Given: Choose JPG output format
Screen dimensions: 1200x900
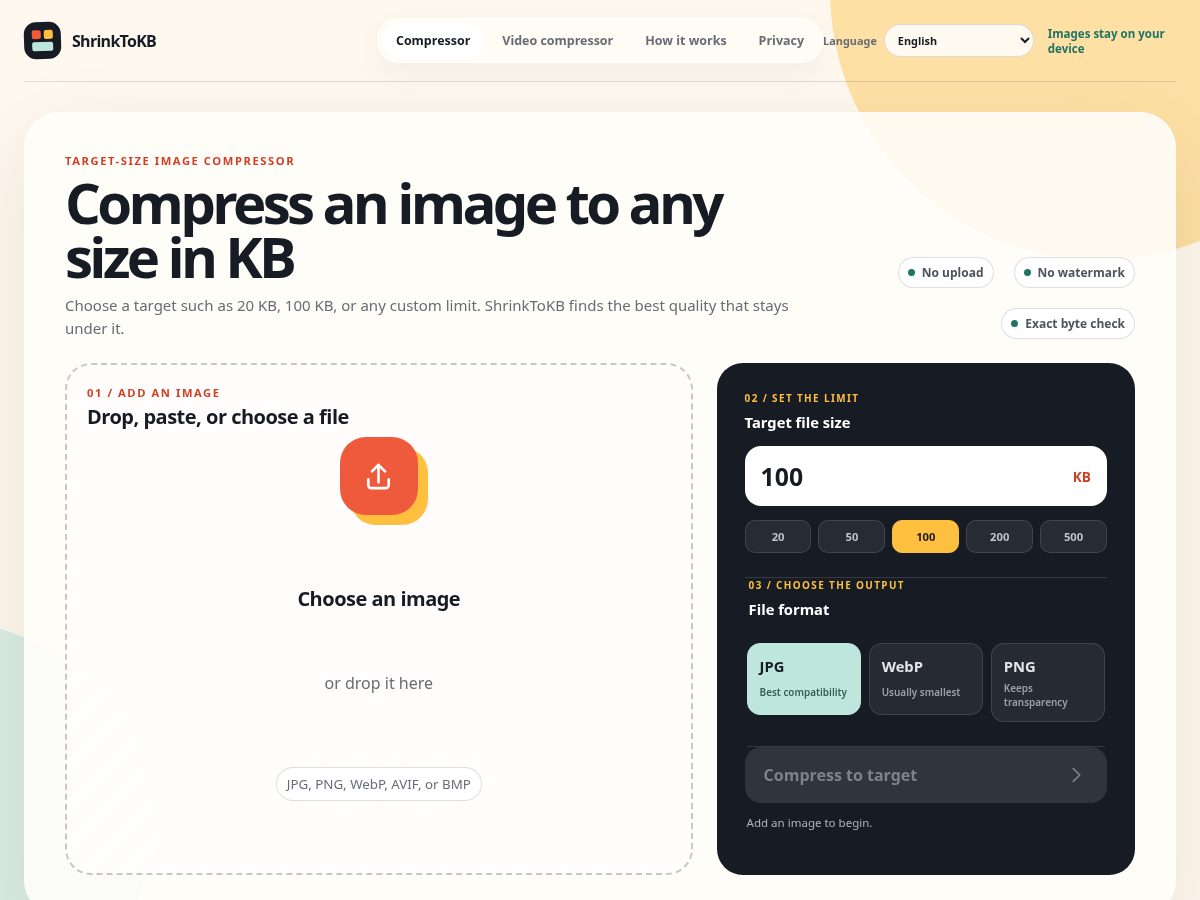Looking at the screenshot, I should click(804, 679).
